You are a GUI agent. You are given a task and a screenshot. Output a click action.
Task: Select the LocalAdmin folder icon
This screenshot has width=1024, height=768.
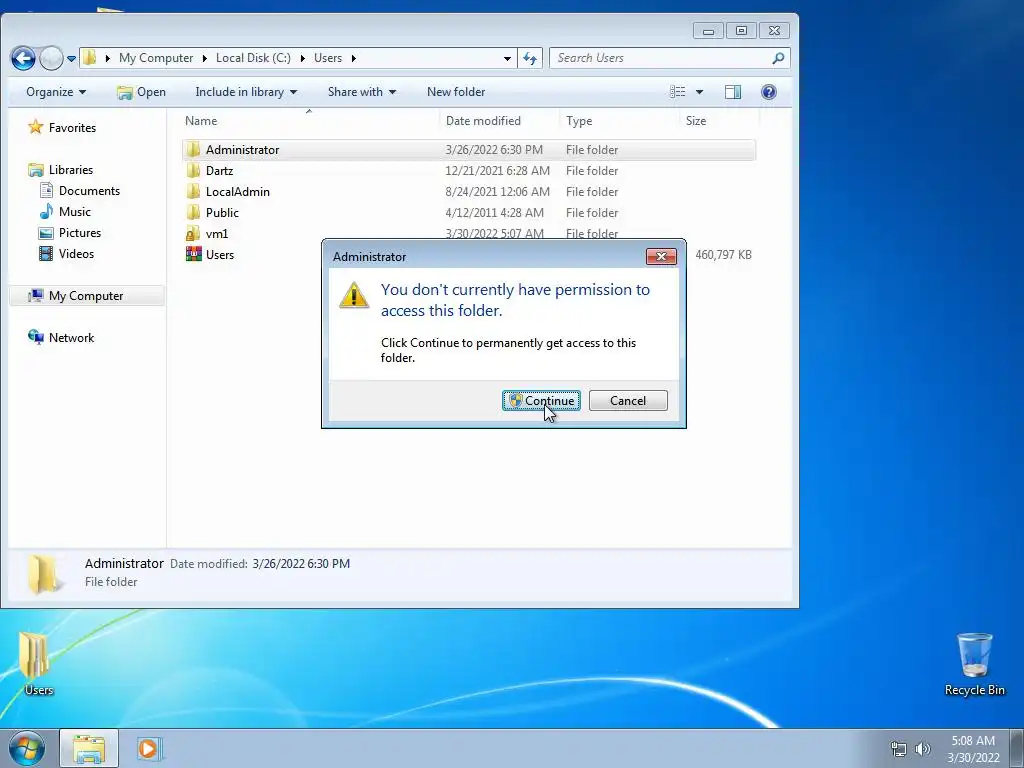(193, 191)
